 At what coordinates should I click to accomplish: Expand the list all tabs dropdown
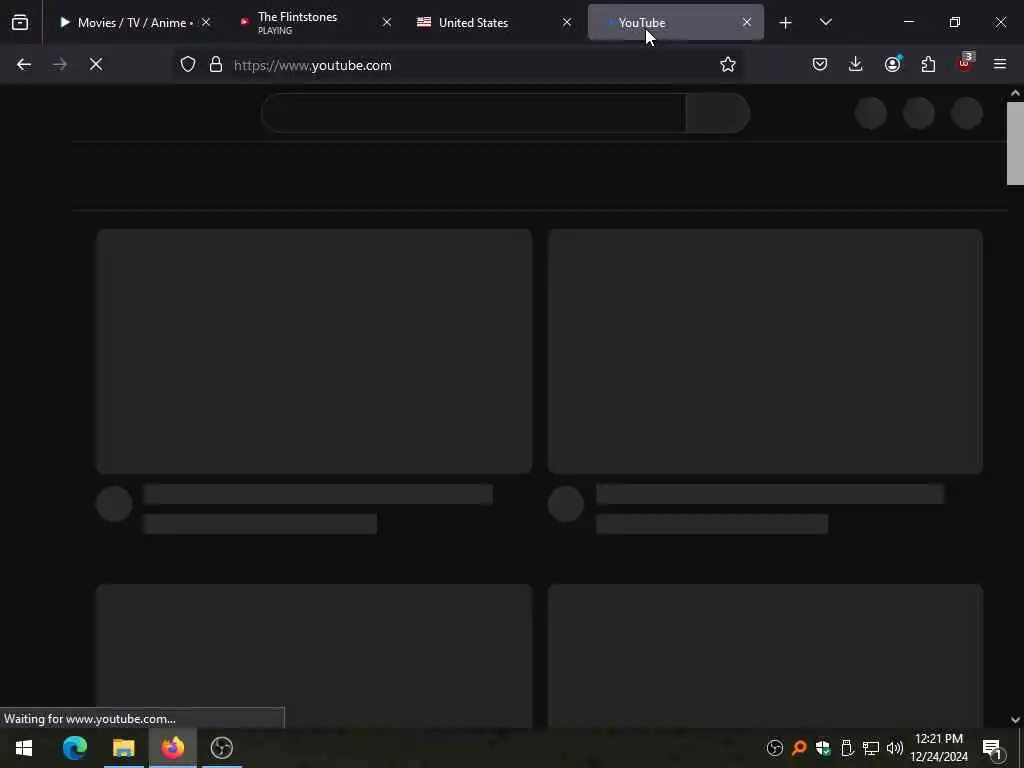coord(825,22)
